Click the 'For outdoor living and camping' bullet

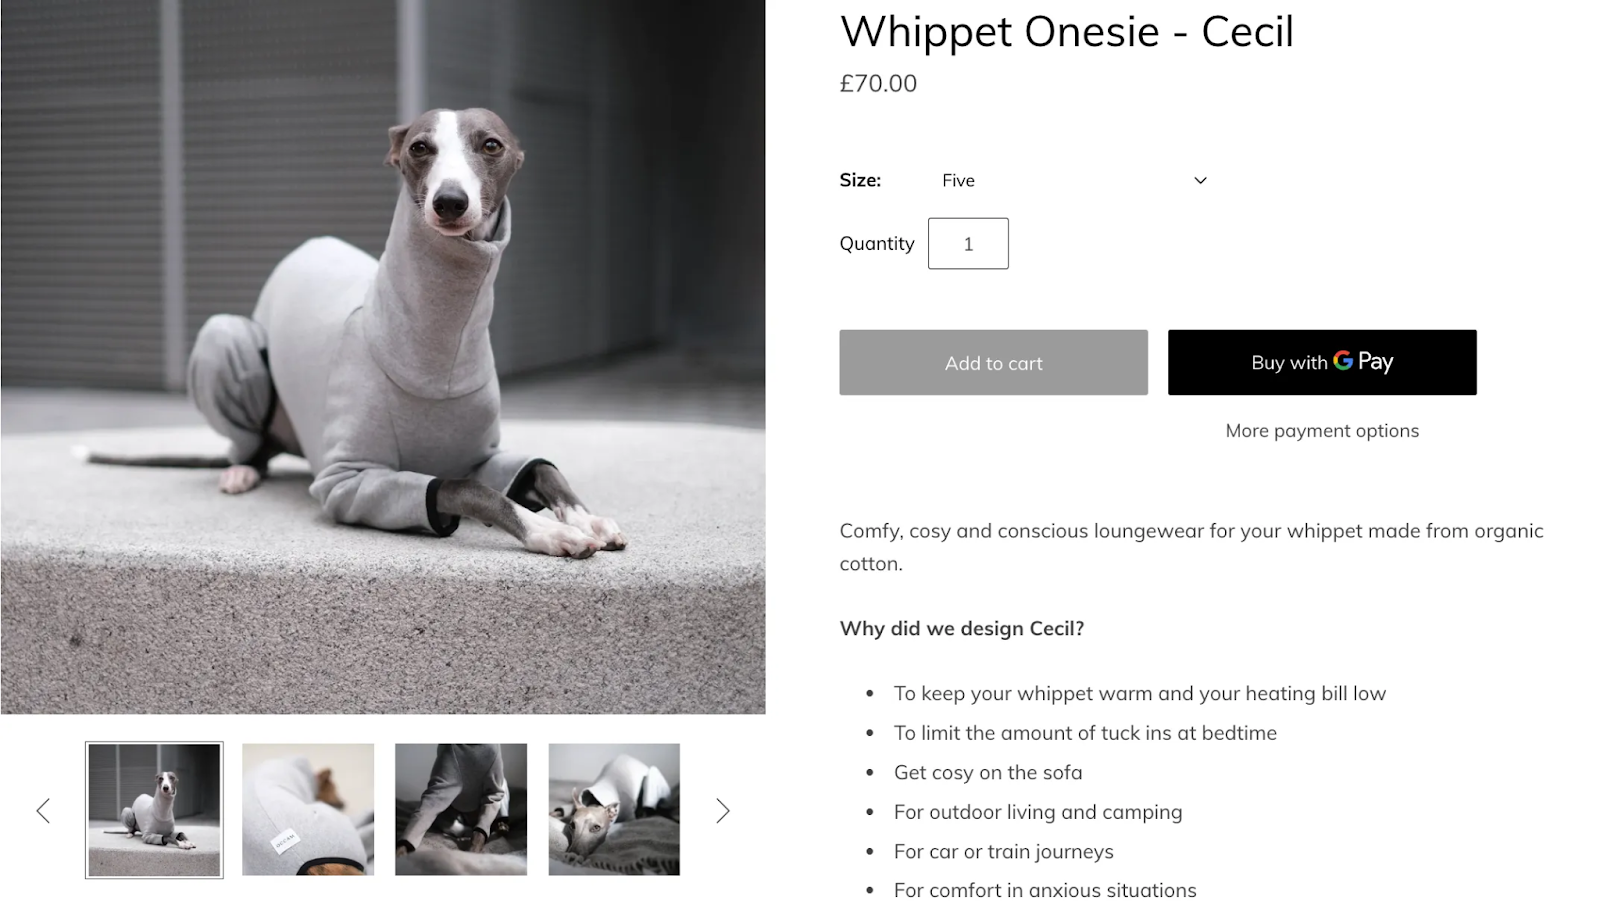click(x=1038, y=812)
